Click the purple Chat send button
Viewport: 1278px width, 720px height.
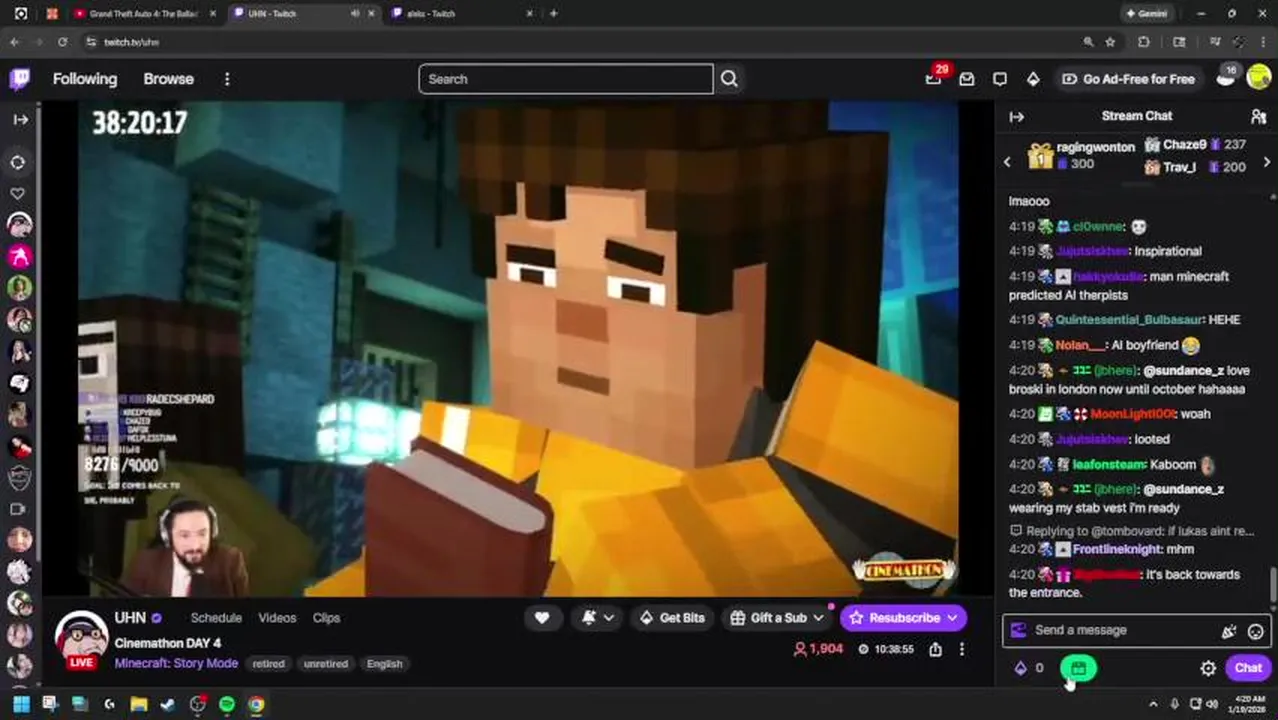pyautogui.click(x=1248, y=668)
